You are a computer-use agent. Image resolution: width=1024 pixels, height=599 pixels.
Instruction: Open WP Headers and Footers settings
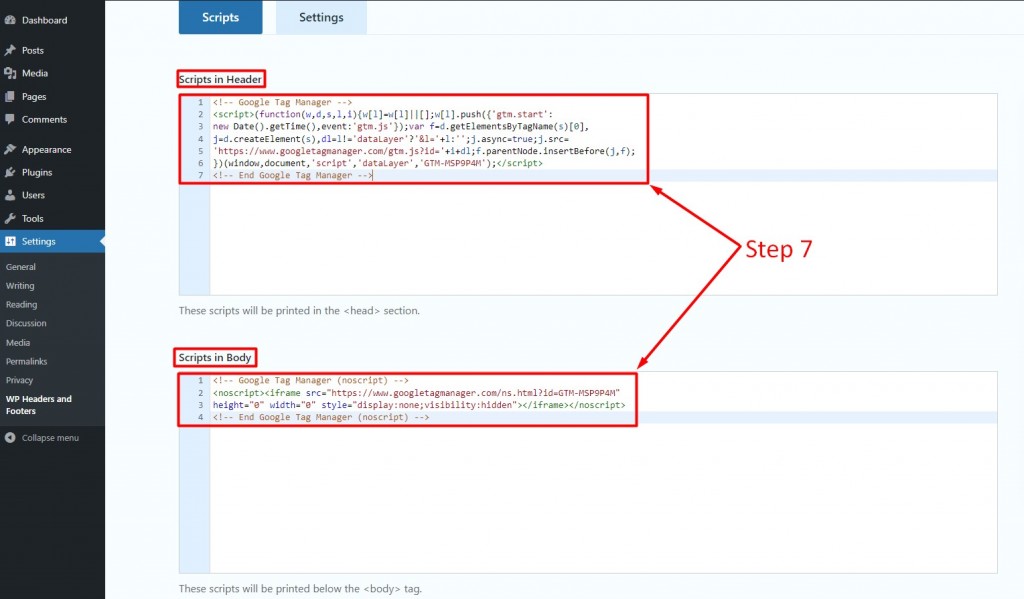[39, 405]
